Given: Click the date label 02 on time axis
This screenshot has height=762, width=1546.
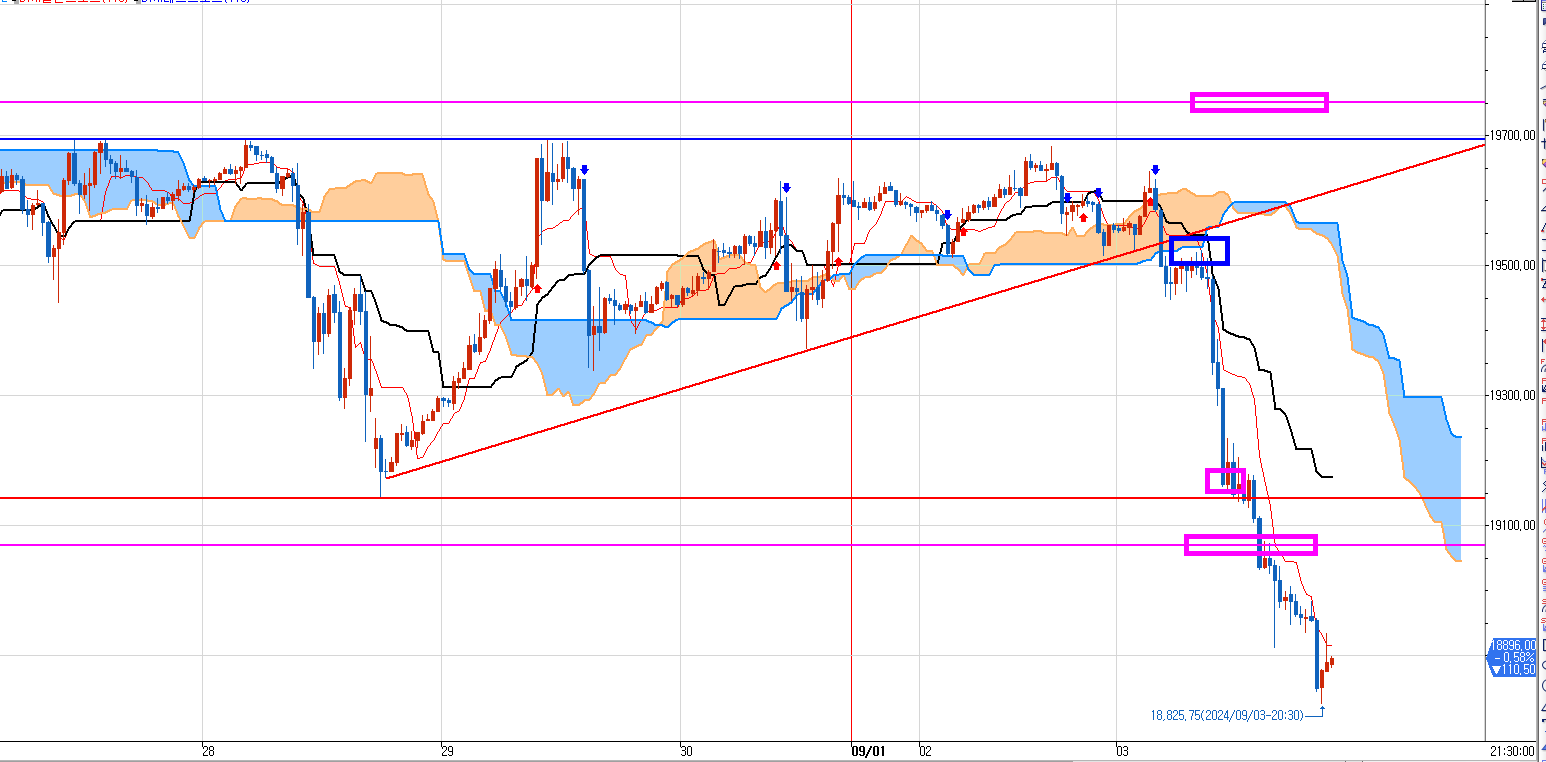Looking at the screenshot, I should coord(926,751).
